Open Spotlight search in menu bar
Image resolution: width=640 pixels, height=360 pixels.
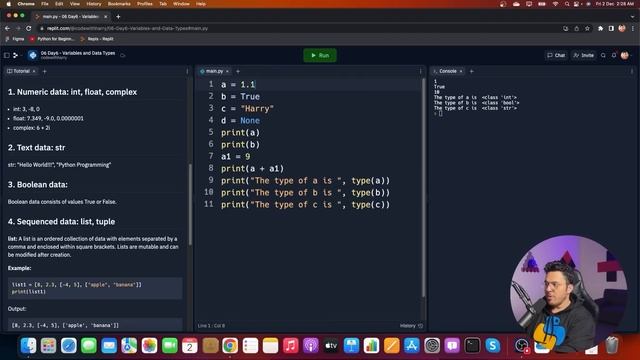[x=567, y=4]
